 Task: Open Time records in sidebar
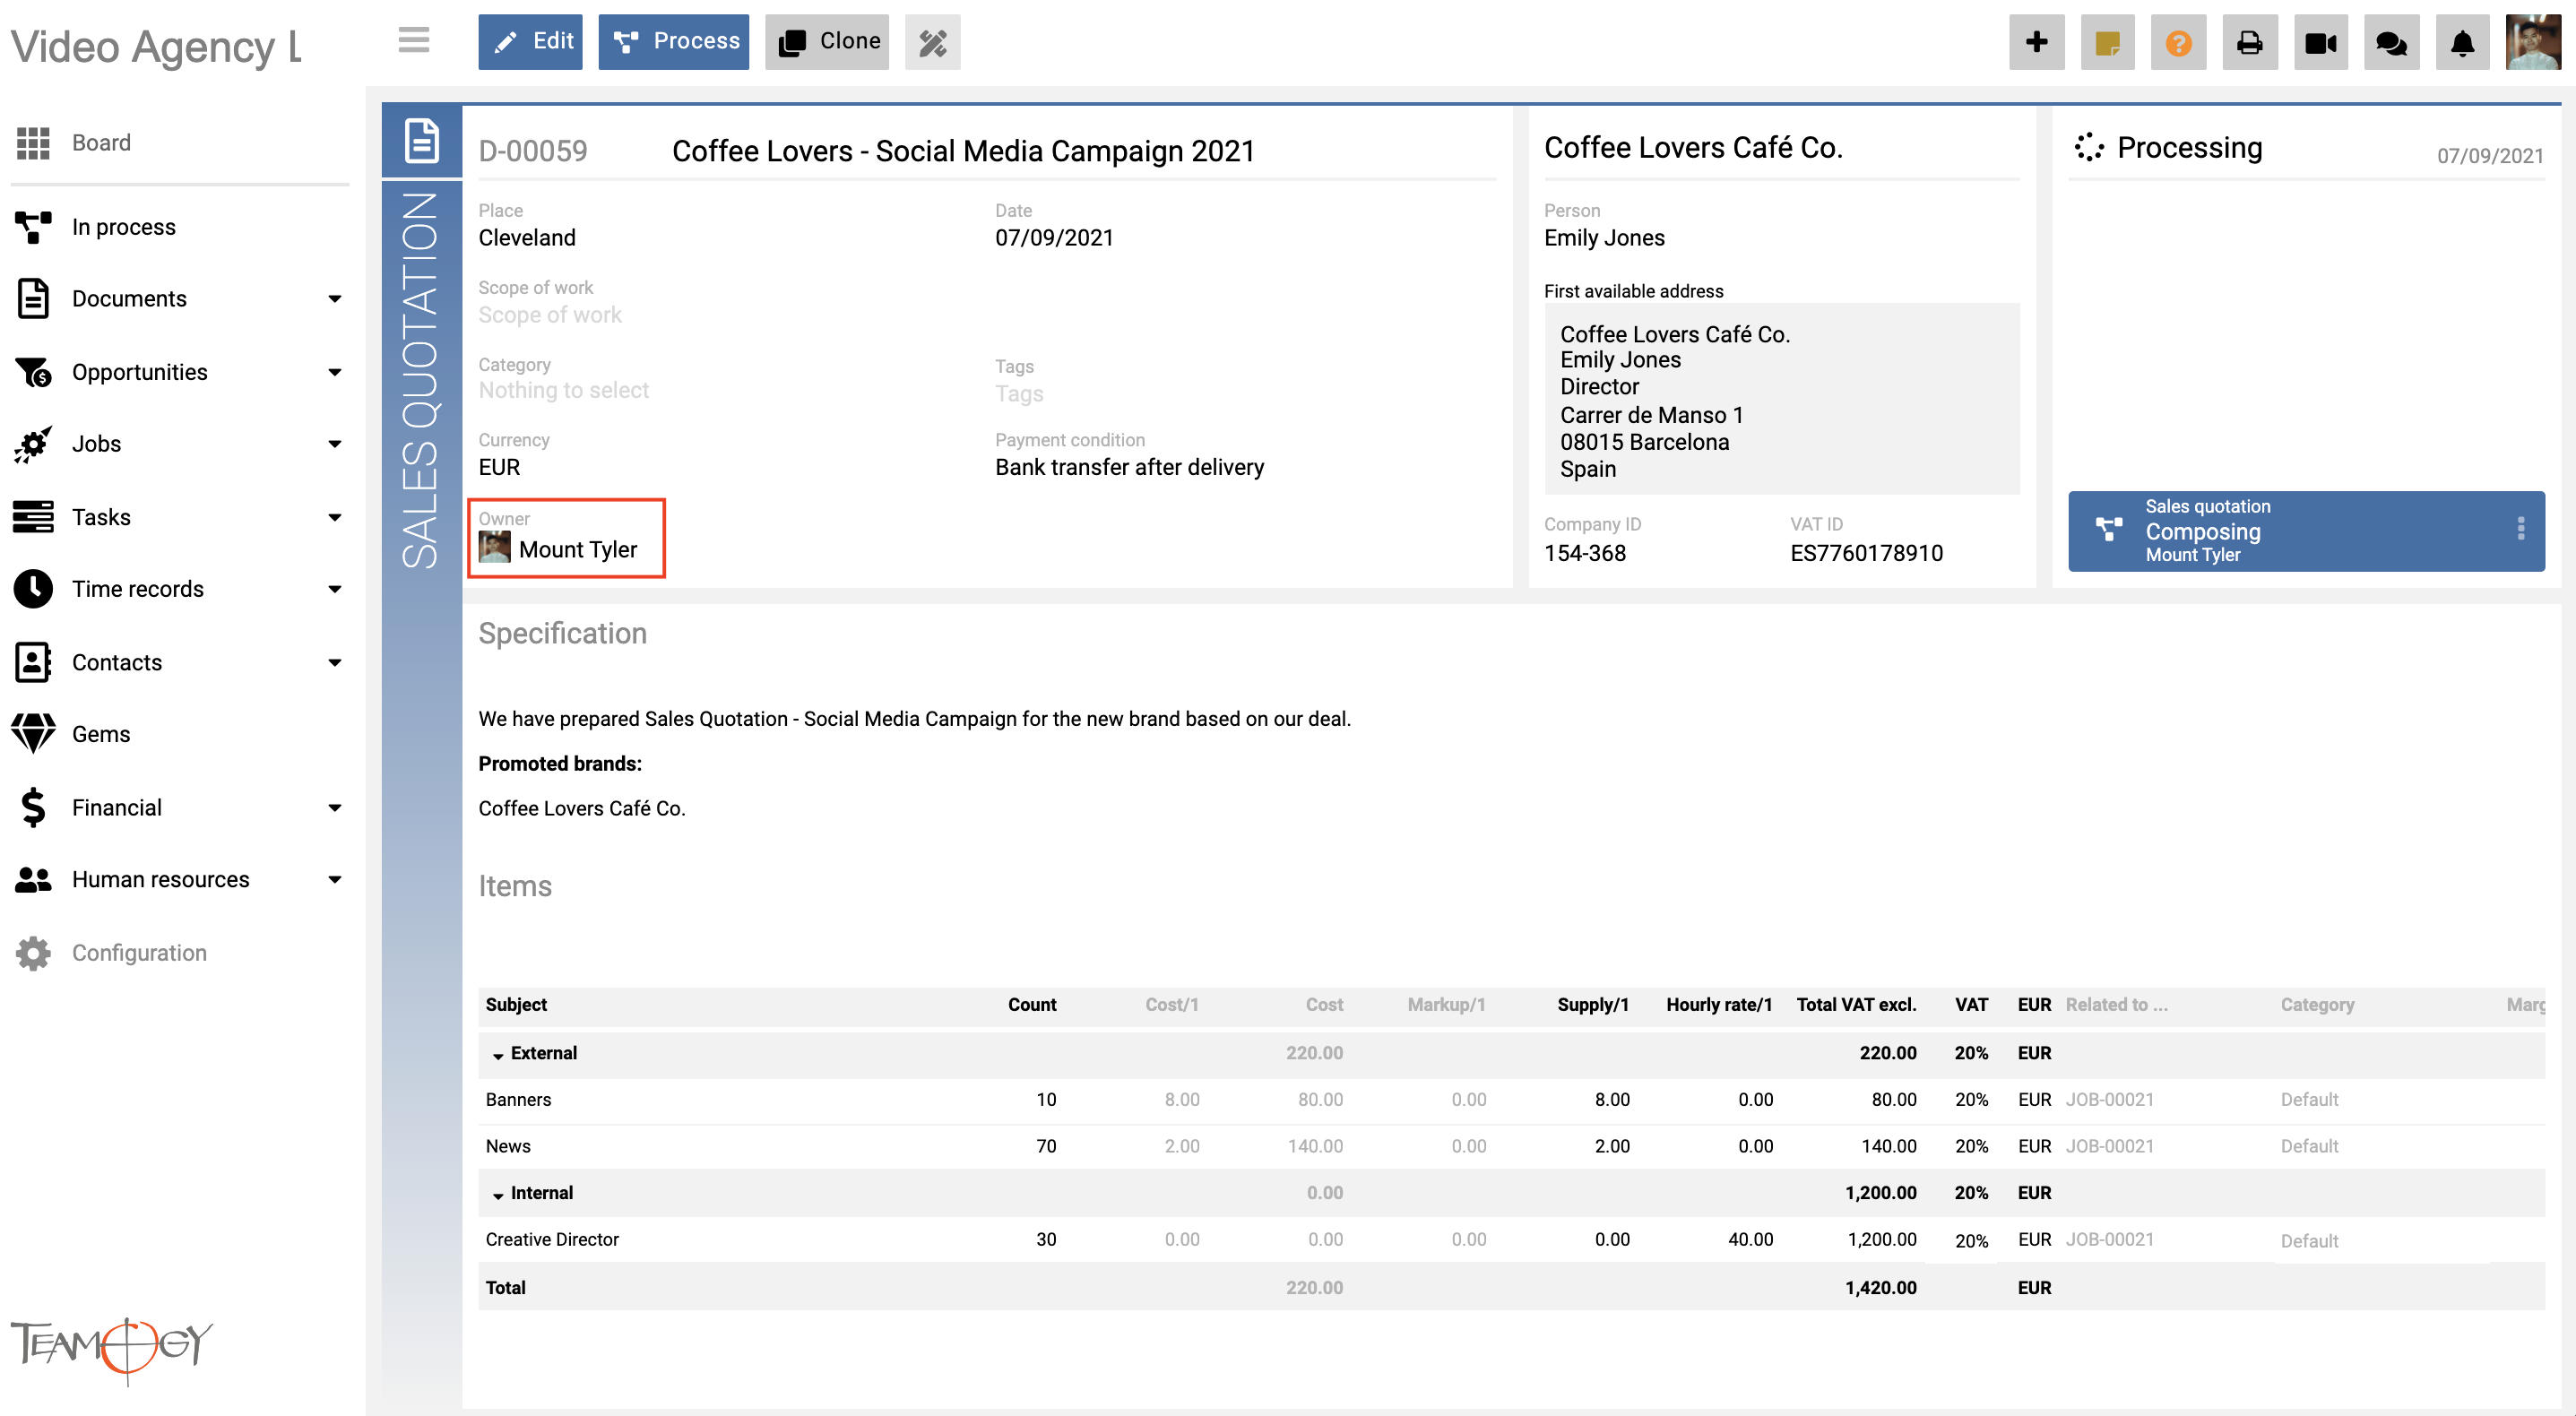(x=137, y=589)
